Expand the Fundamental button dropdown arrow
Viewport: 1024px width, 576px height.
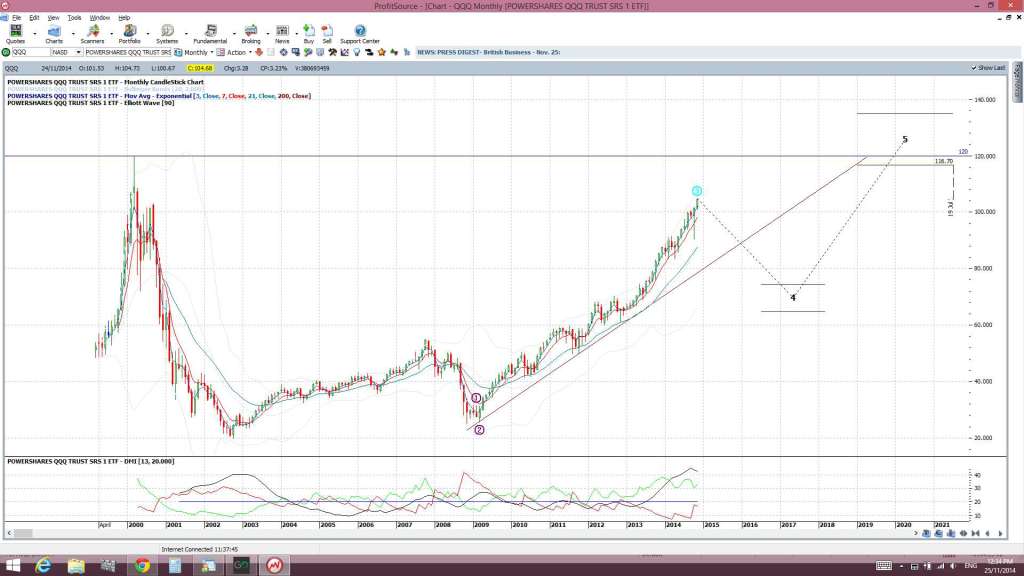point(234,33)
